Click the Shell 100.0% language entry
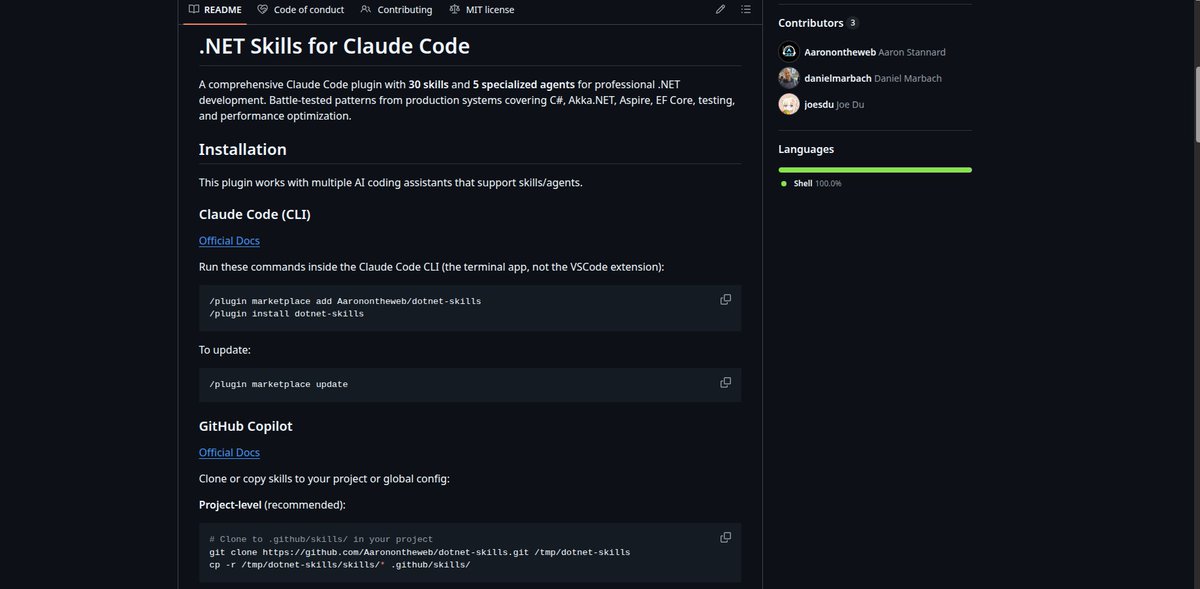This screenshot has width=1200, height=589. pyautogui.click(x=811, y=184)
